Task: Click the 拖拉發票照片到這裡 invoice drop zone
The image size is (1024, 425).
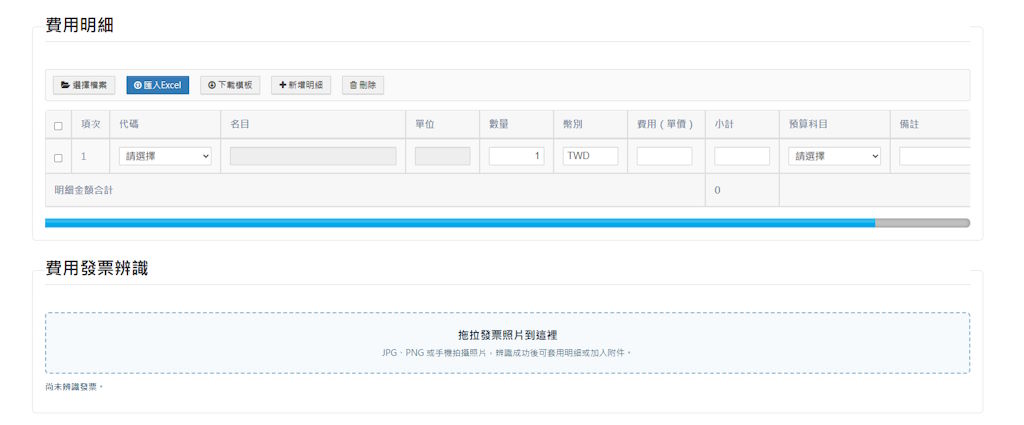Action: tap(507, 343)
